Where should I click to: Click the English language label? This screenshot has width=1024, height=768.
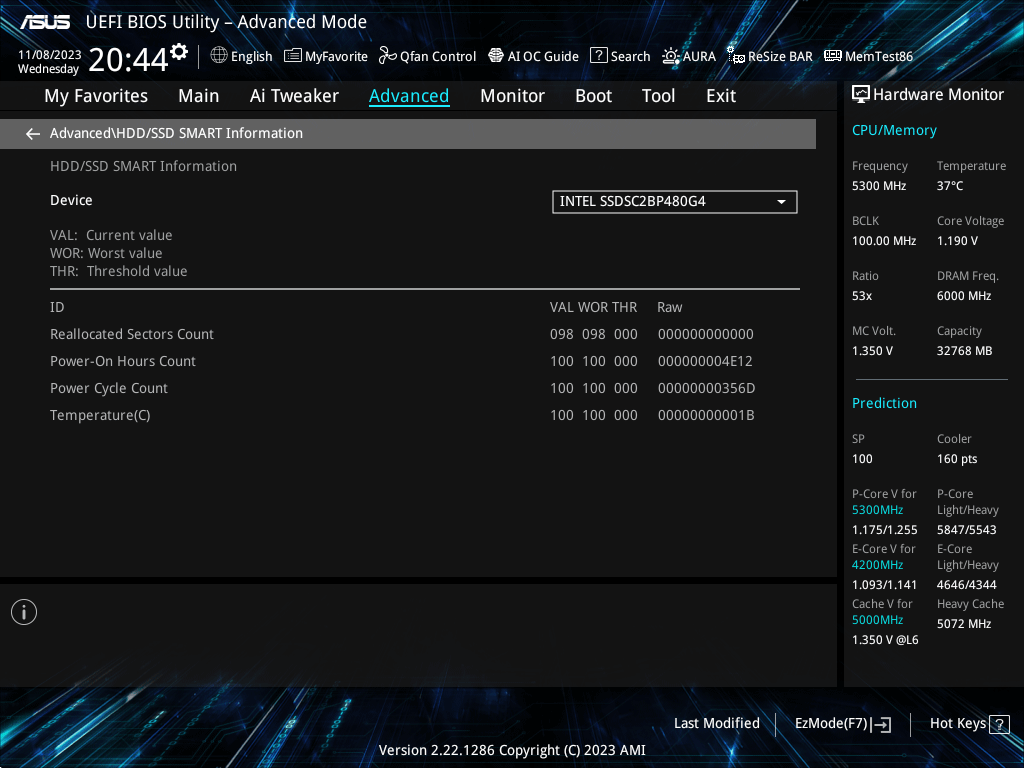click(251, 57)
